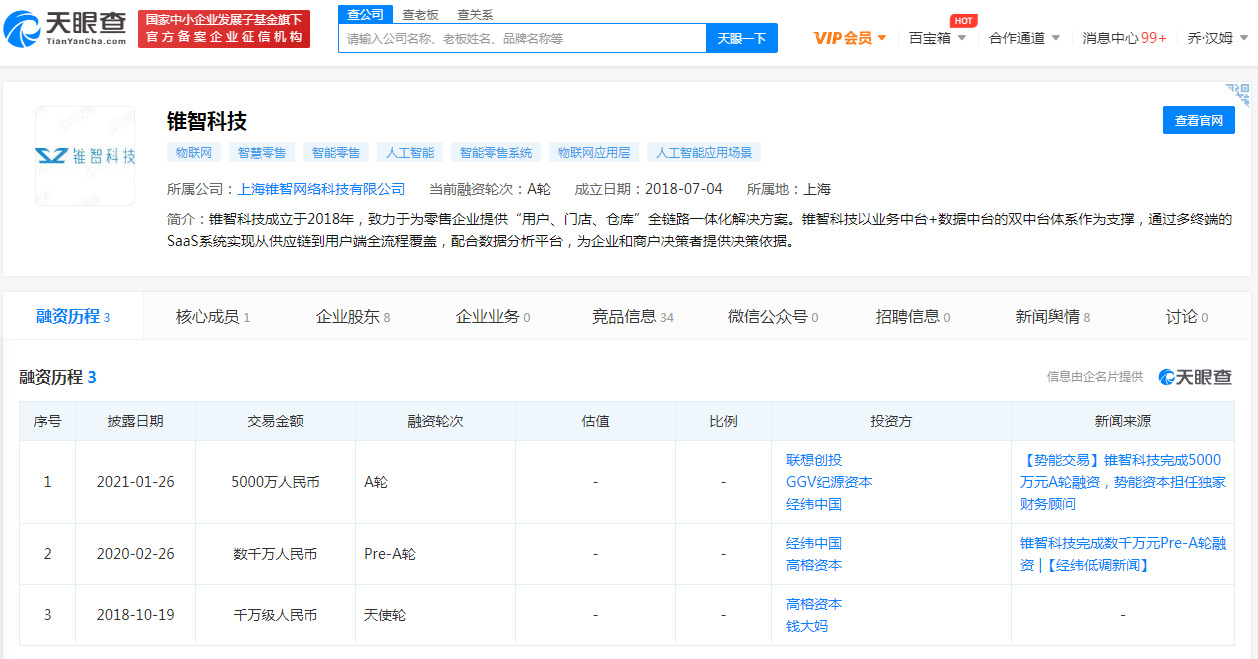Expand the 百宝箱 dropdown menu
This screenshot has width=1258, height=659.
[x=937, y=38]
